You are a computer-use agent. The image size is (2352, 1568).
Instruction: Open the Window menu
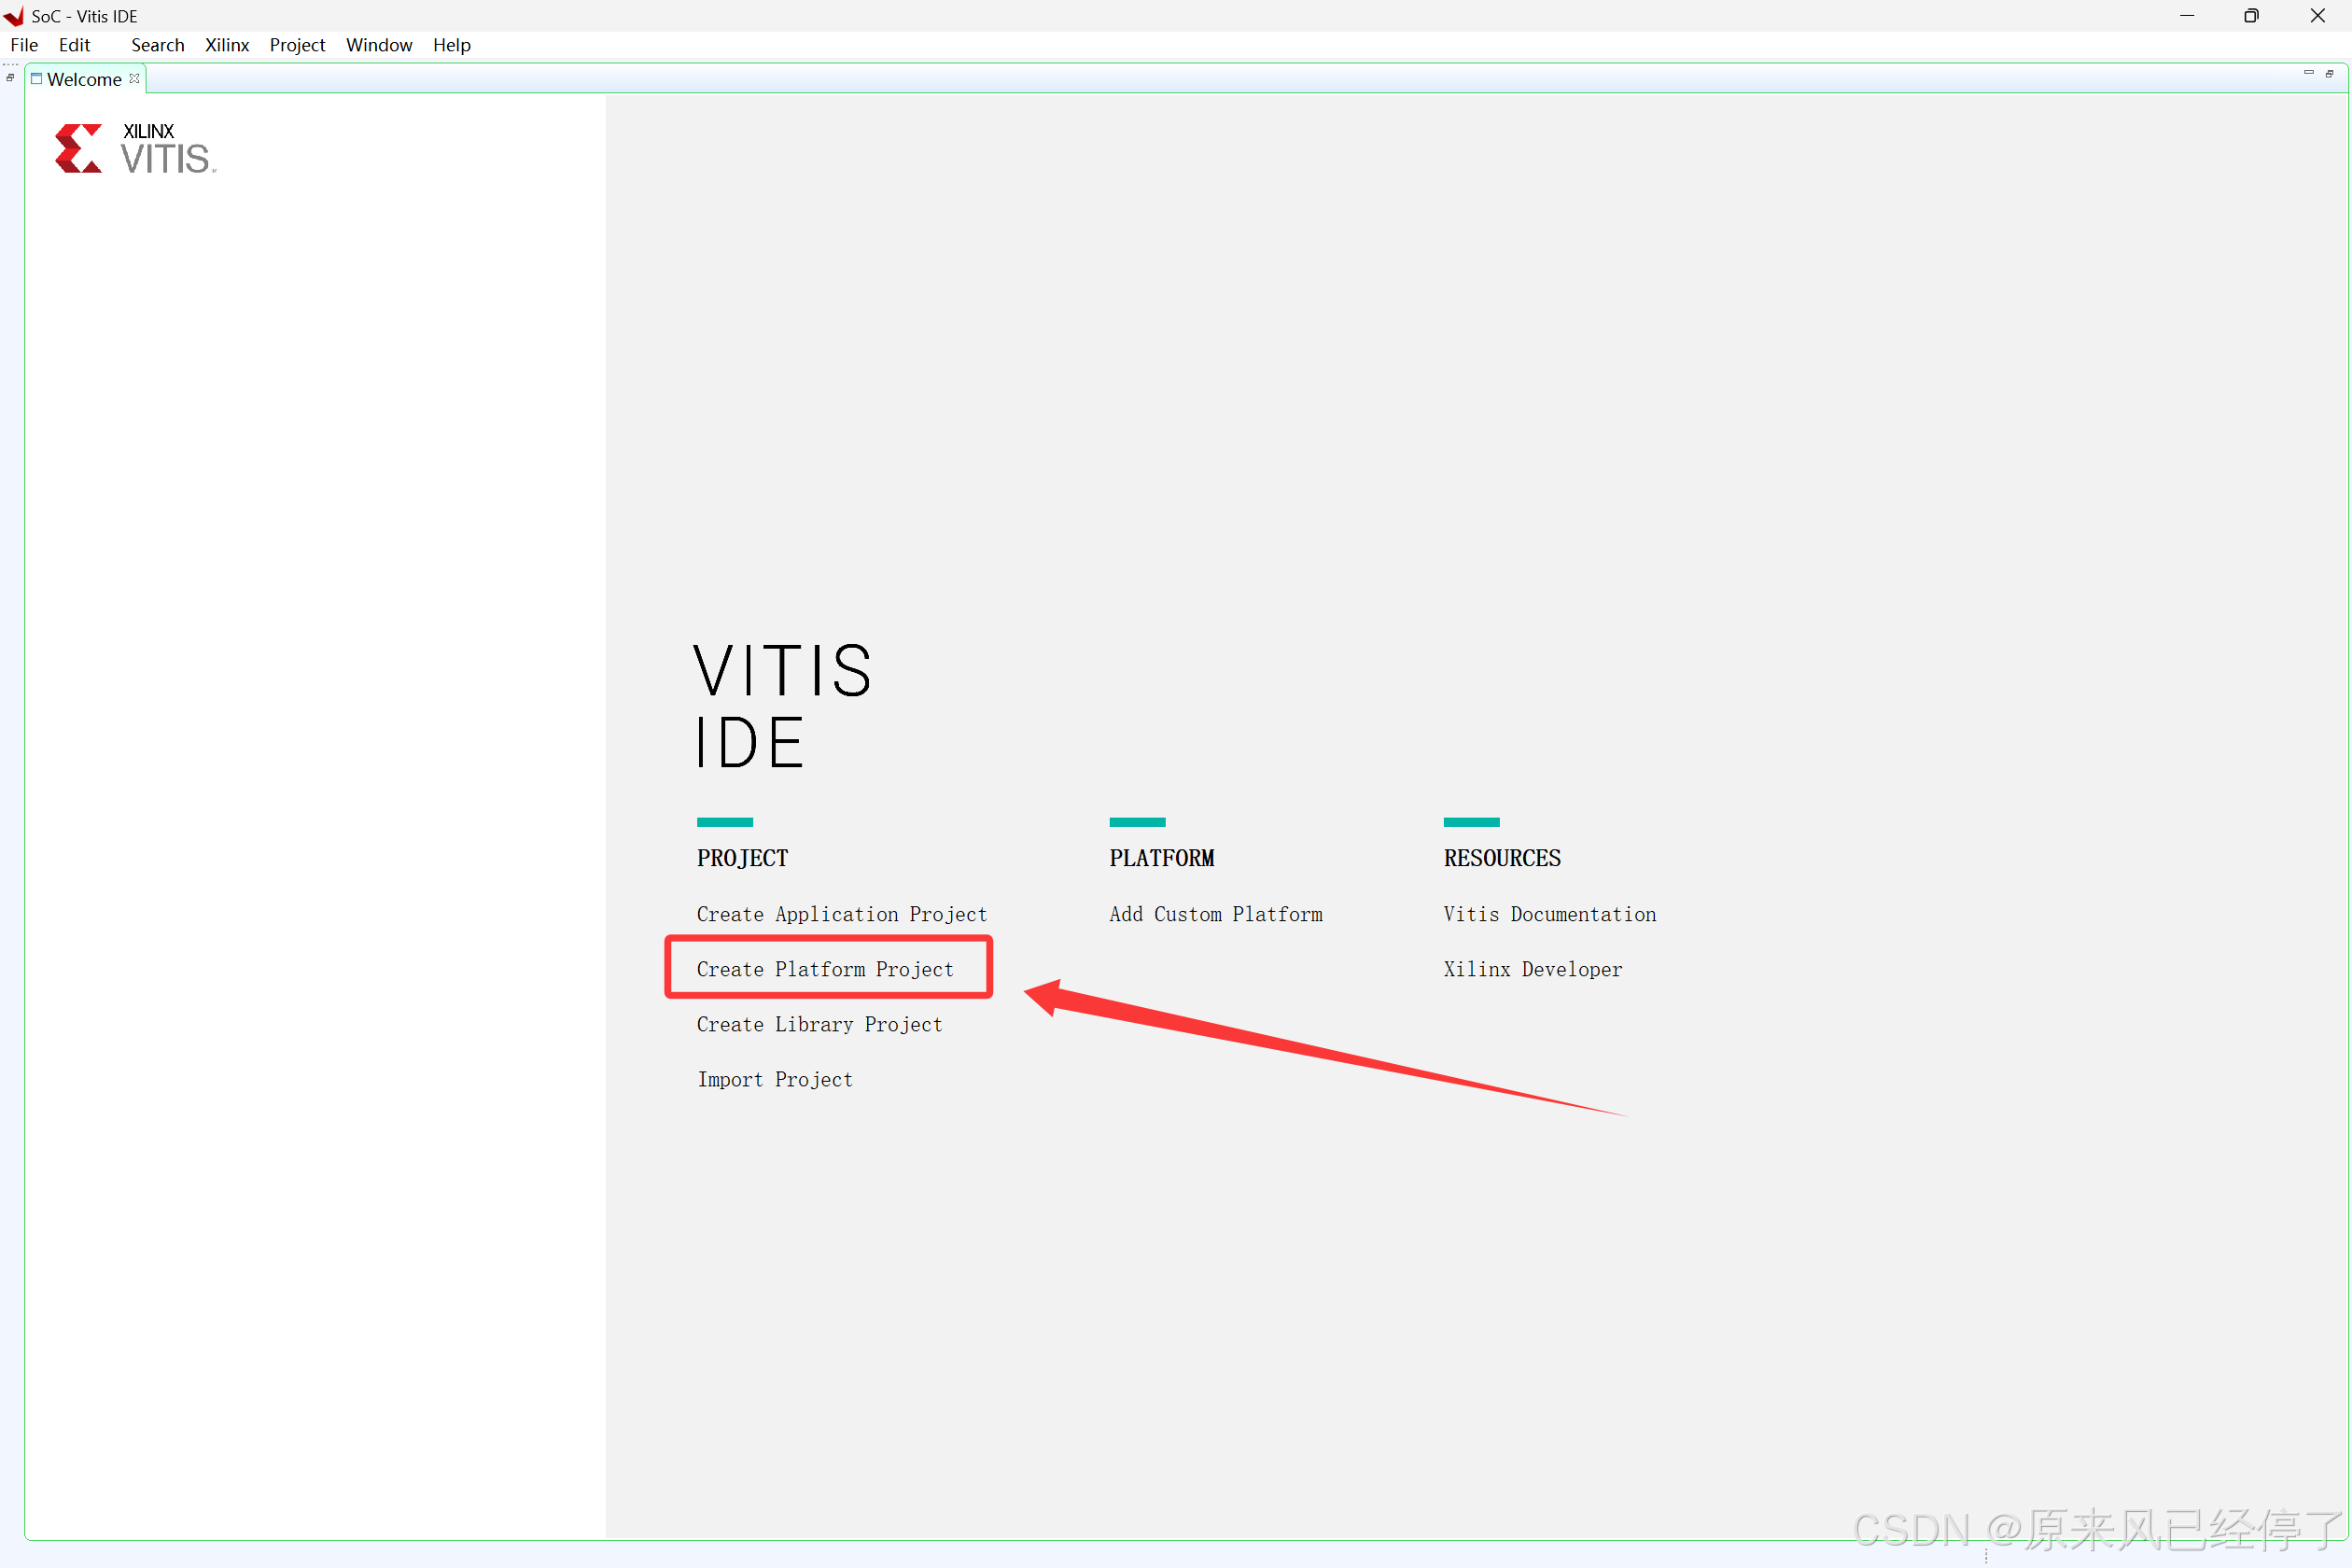click(379, 45)
